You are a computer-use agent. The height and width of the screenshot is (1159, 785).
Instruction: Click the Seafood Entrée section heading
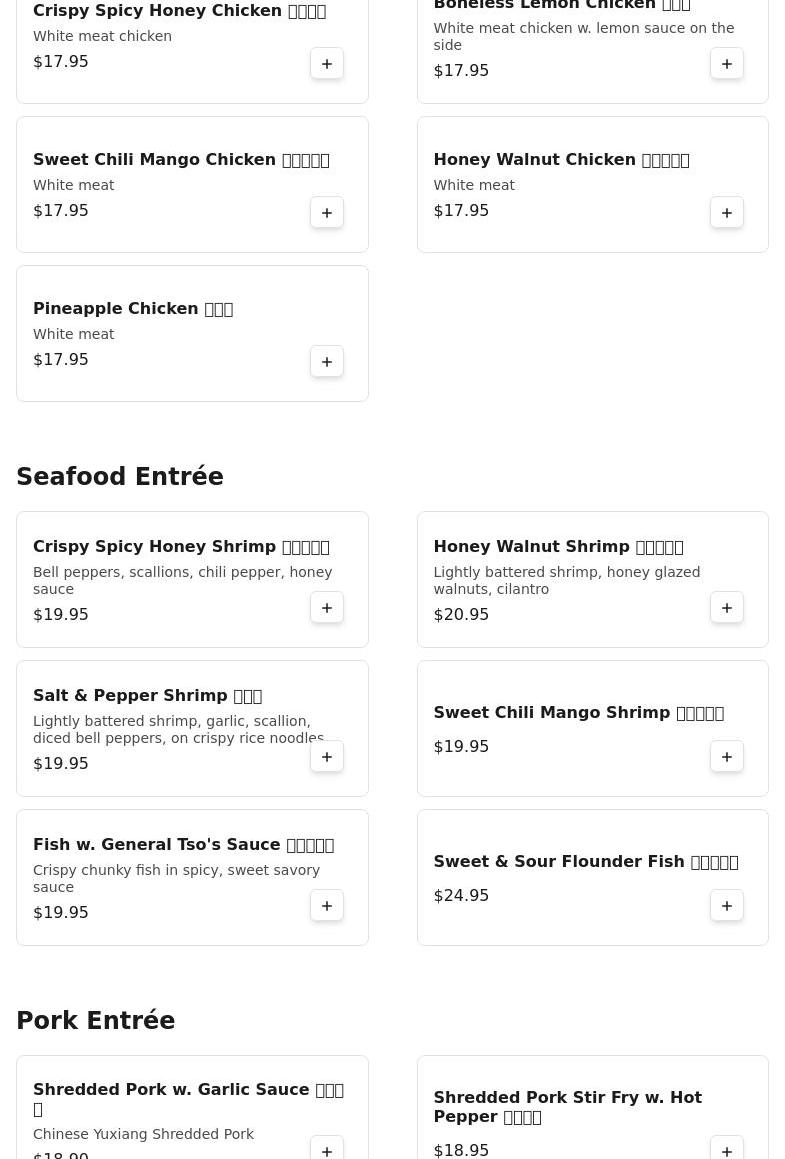pos(120,476)
